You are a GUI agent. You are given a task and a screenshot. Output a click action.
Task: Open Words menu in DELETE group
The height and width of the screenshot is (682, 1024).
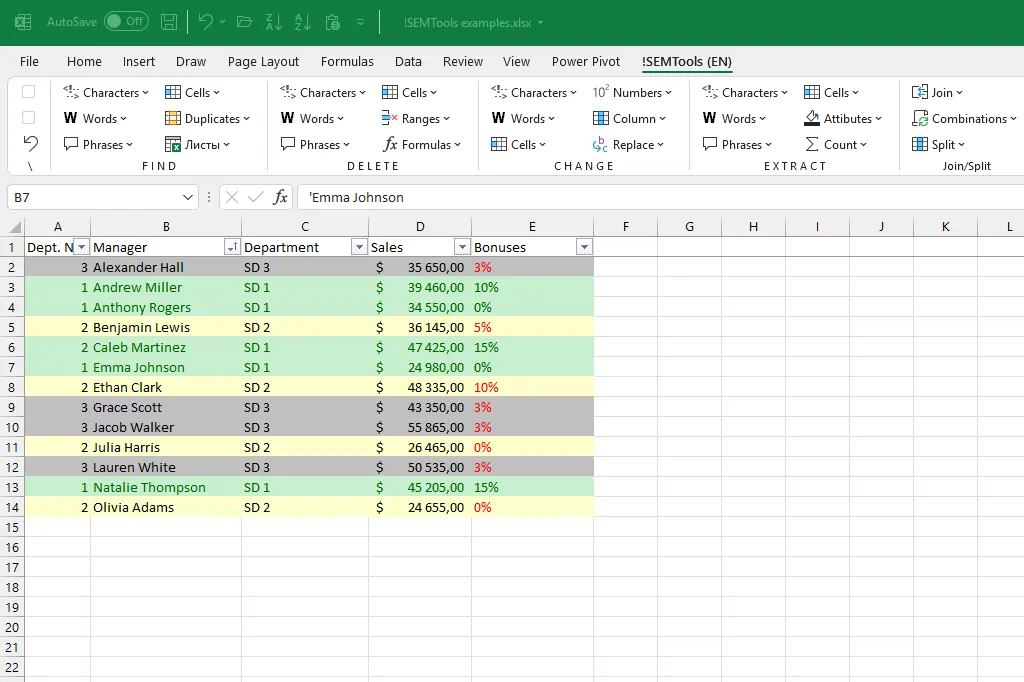pyautogui.click(x=312, y=118)
